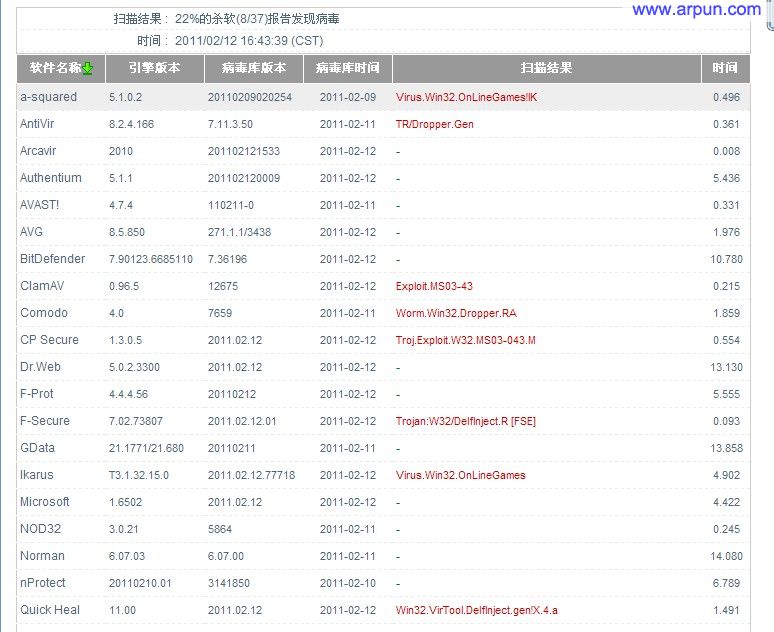Select the ClamAV software name
The height and width of the screenshot is (632, 774).
42,285
